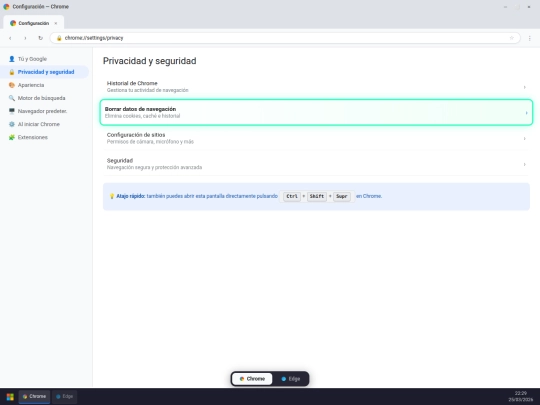Click 'Gestiona tu actividad de navegación' subtitle

click(147, 90)
